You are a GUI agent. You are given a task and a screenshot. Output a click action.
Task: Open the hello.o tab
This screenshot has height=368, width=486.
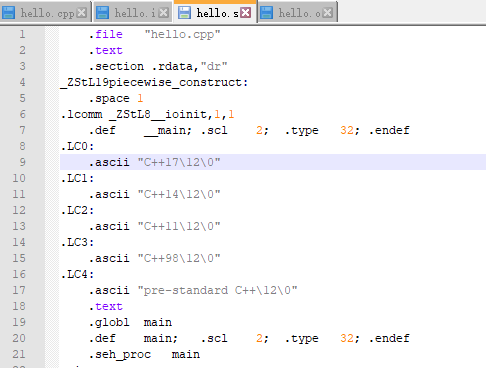pos(299,13)
